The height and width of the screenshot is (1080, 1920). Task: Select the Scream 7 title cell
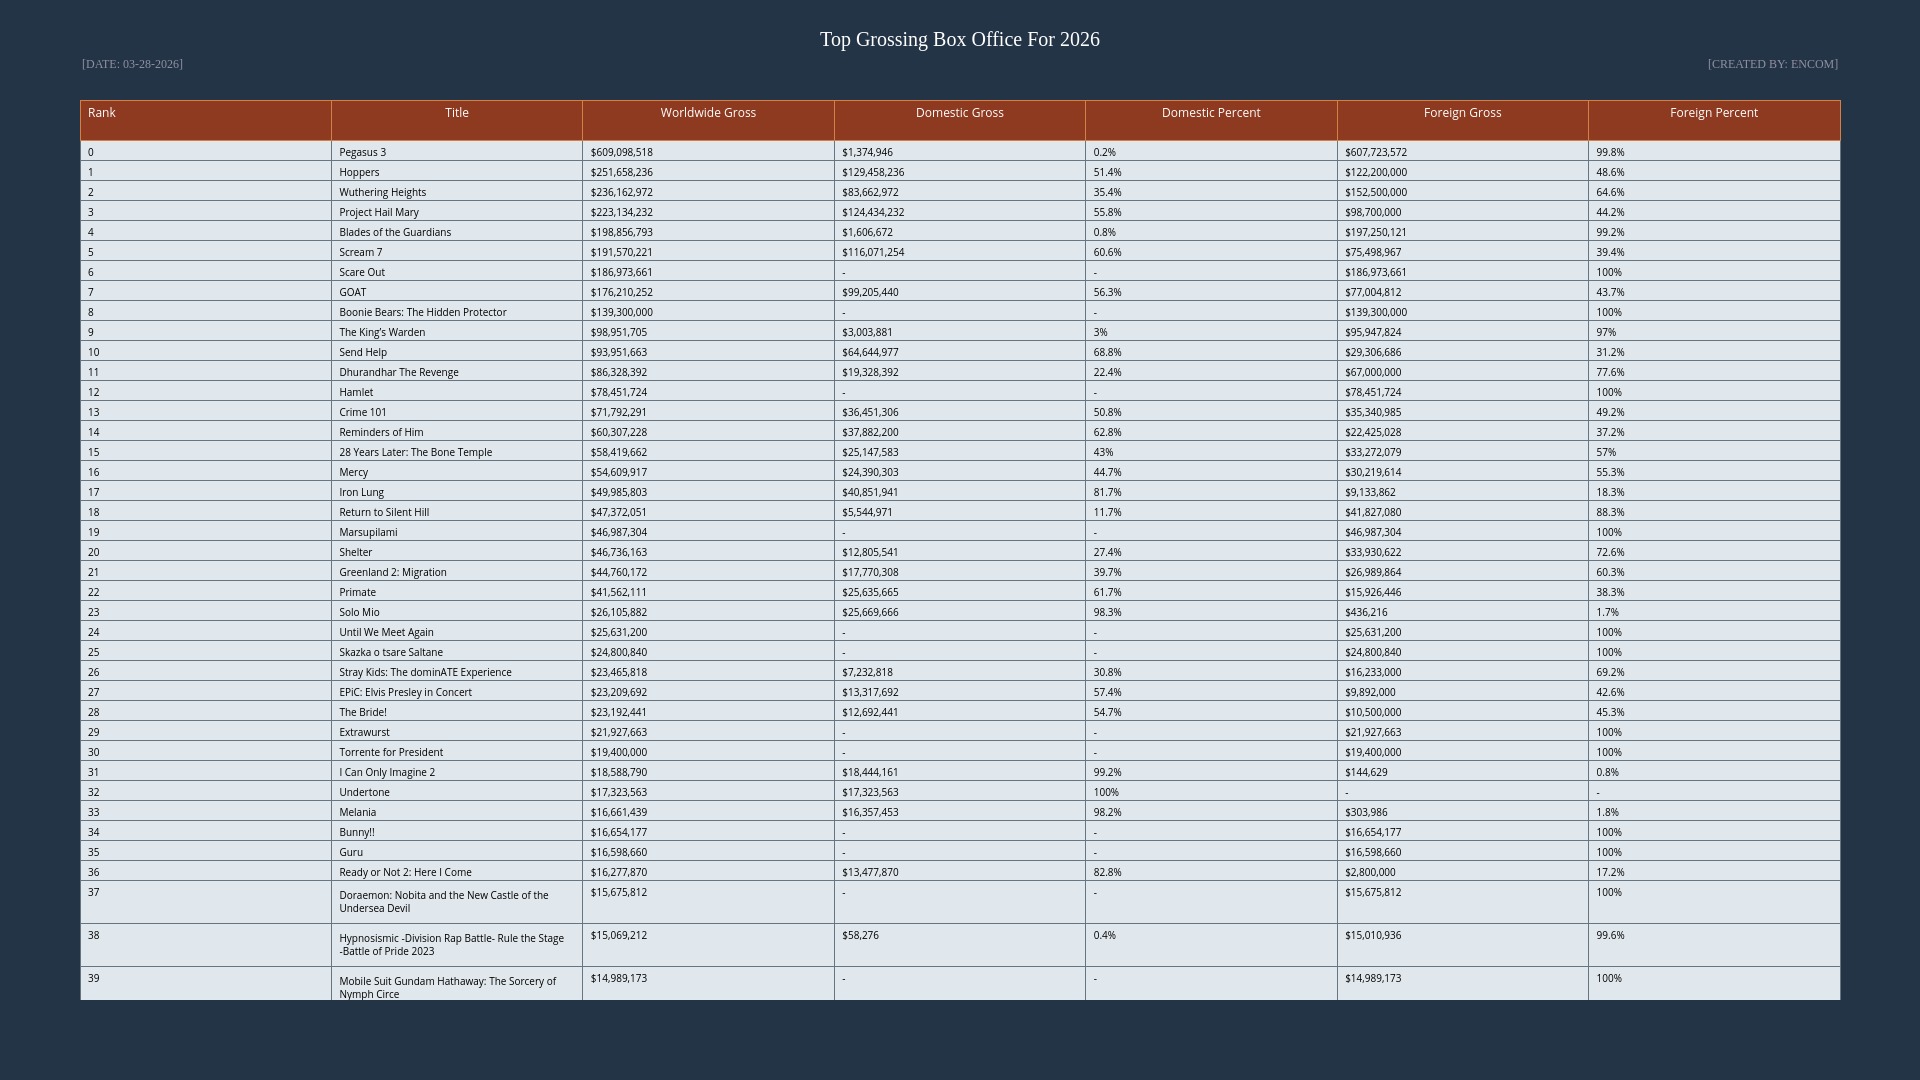(360, 252)
